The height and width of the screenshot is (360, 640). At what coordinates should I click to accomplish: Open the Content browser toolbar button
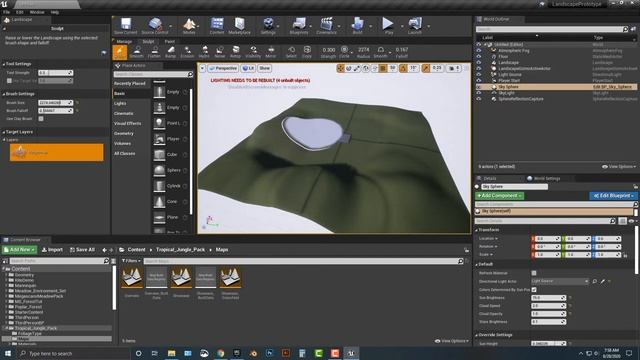[217, 26]
